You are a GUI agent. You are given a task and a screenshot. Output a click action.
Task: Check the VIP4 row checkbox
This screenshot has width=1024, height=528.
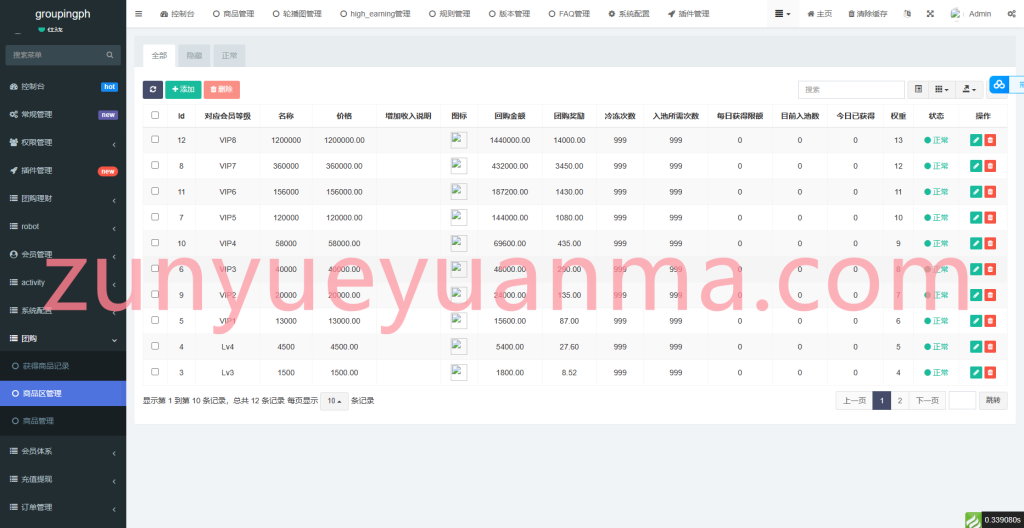[155, 242]
